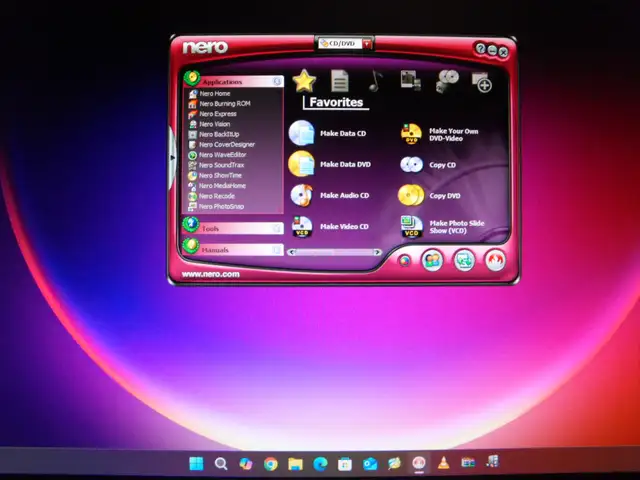Start the Make Audio CD task
The image size is (640, 480).
click(330, 195)
